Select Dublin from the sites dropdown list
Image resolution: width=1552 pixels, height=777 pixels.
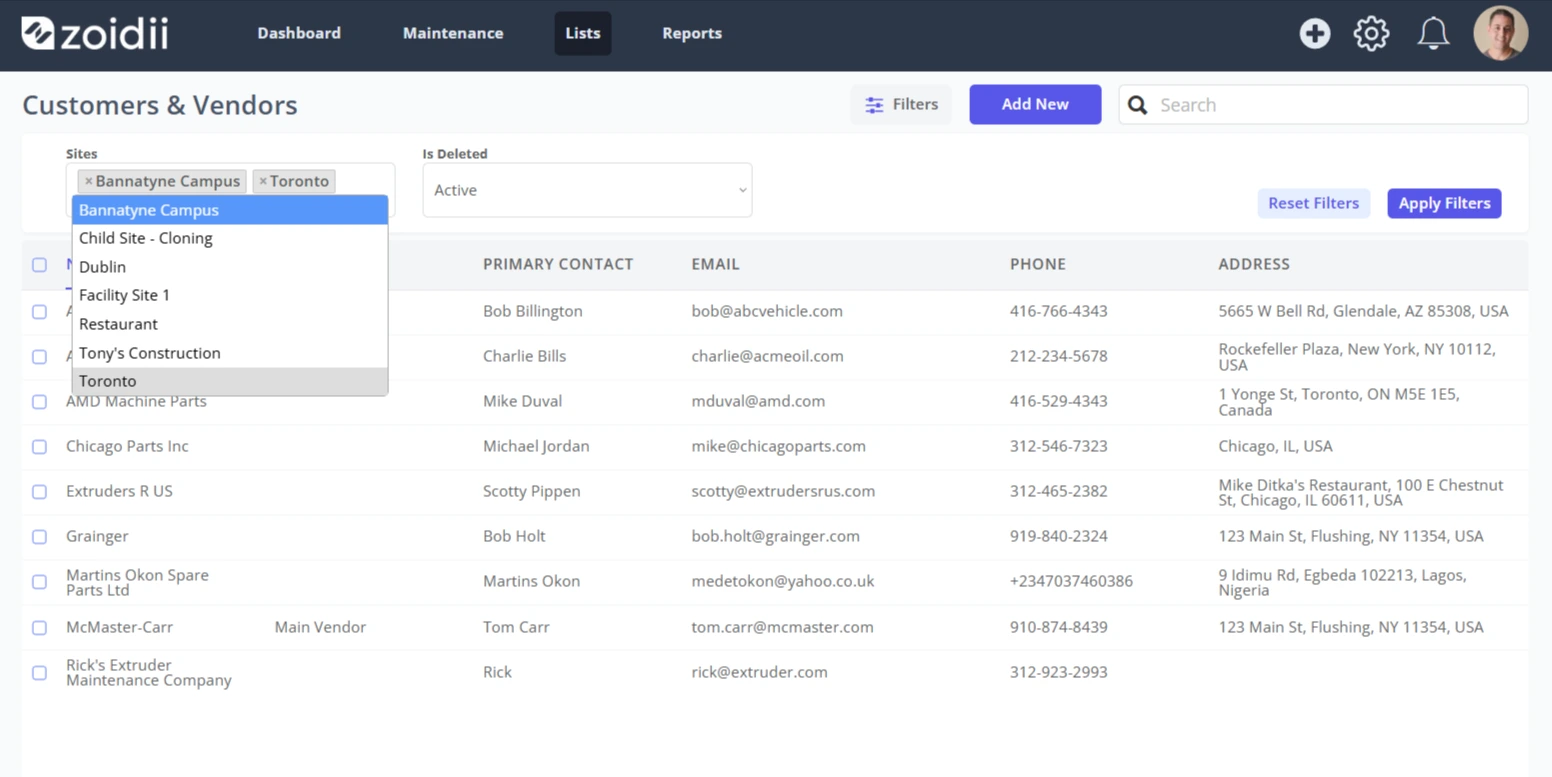(230, 267)
